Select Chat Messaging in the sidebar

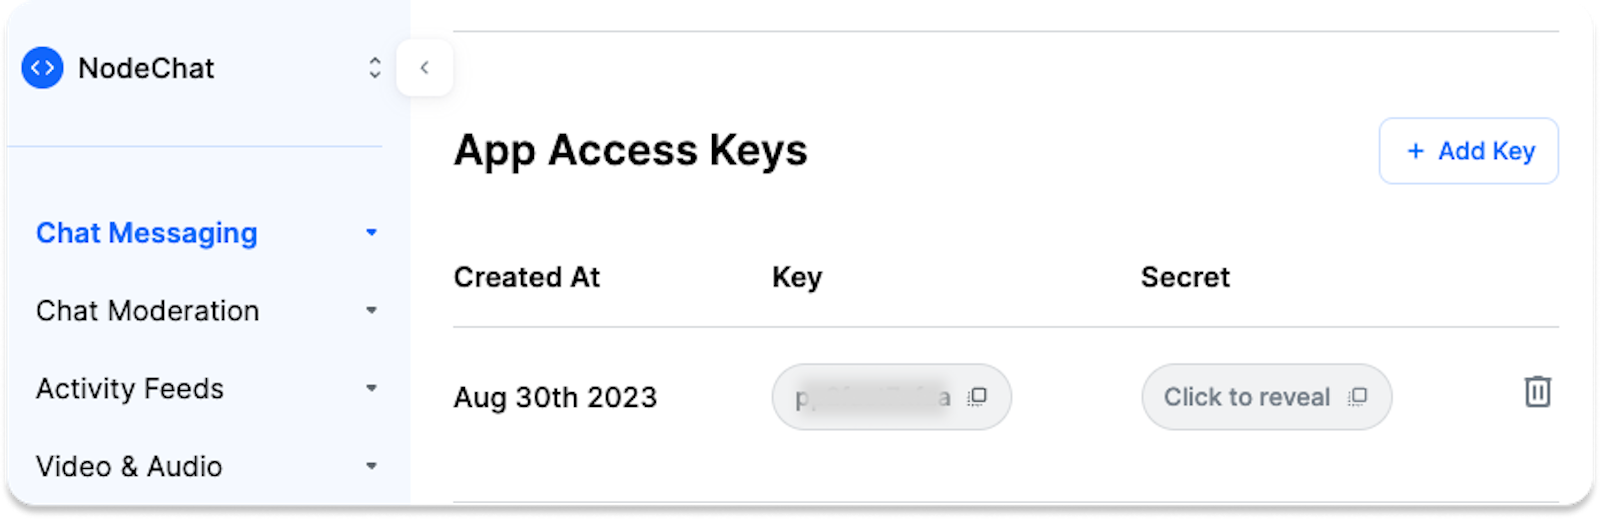coord(147,233)
